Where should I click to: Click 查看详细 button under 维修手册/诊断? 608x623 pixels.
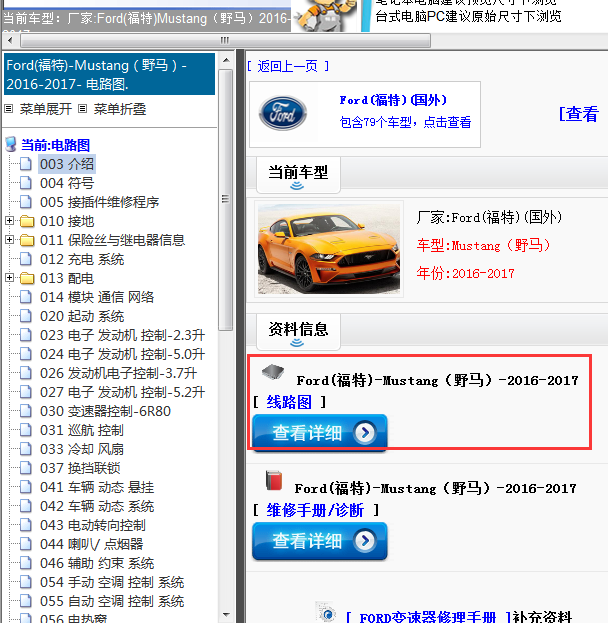click(x=319, y=541)
